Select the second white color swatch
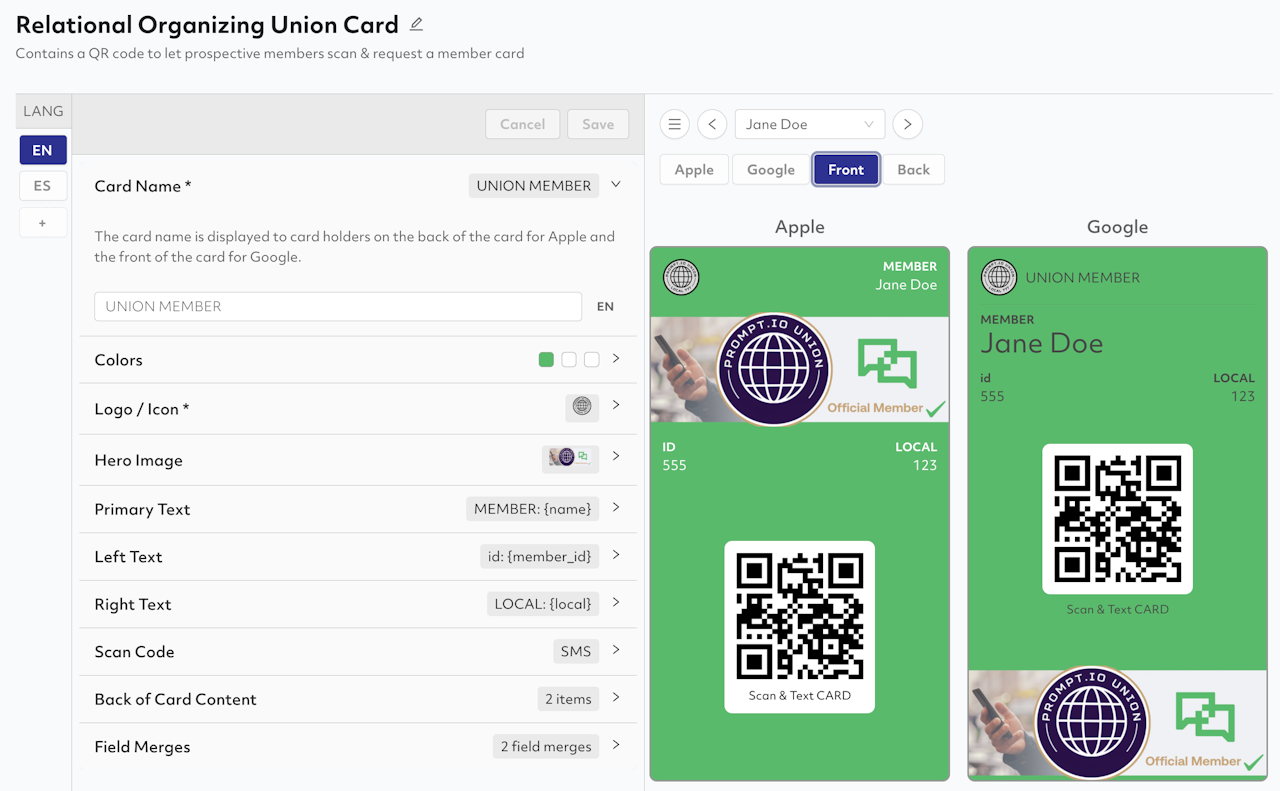The width and height of the screenshot is (1280, 791). tap(569, 360)
